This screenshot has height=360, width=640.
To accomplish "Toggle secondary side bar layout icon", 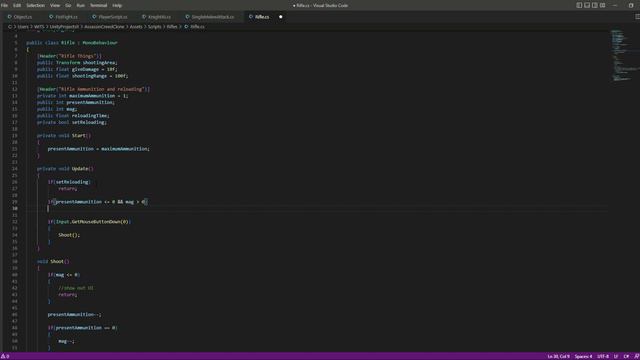I will tap(595, 5).
